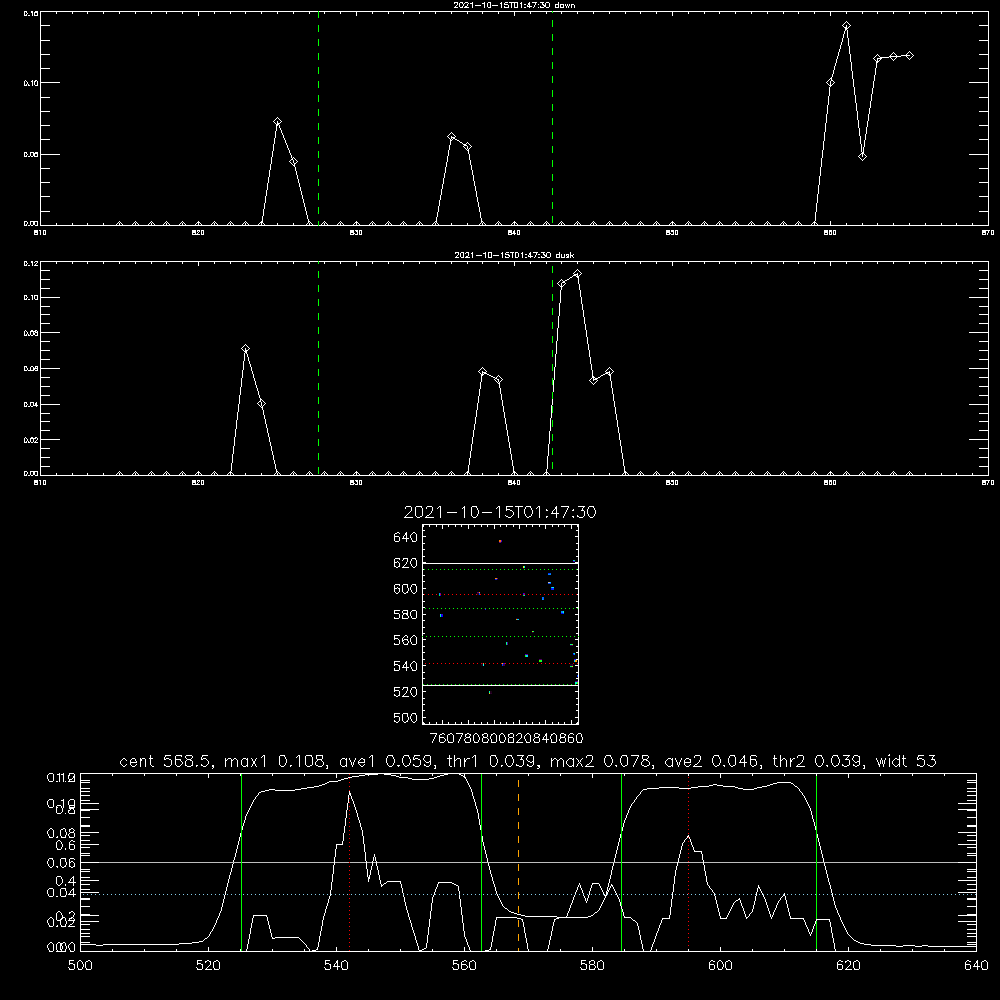This screenshot has height=1000, width=1000.
Task: Click the green vertical line near 525 in bottom plot
Action: [x=241, y=862]
